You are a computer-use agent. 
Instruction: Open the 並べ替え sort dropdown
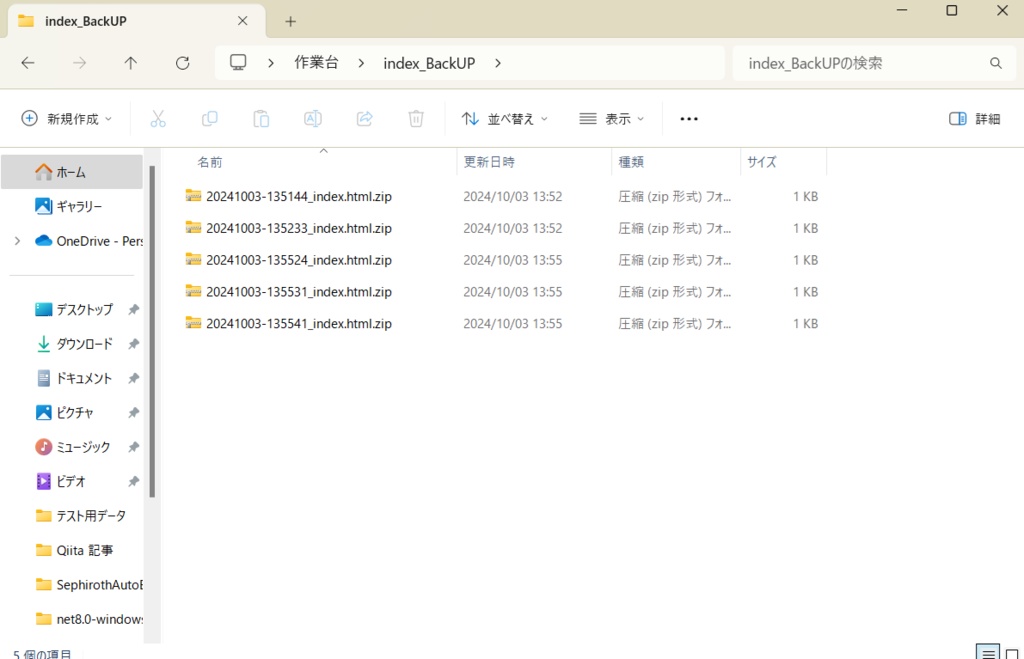click(x=504, y=118)
